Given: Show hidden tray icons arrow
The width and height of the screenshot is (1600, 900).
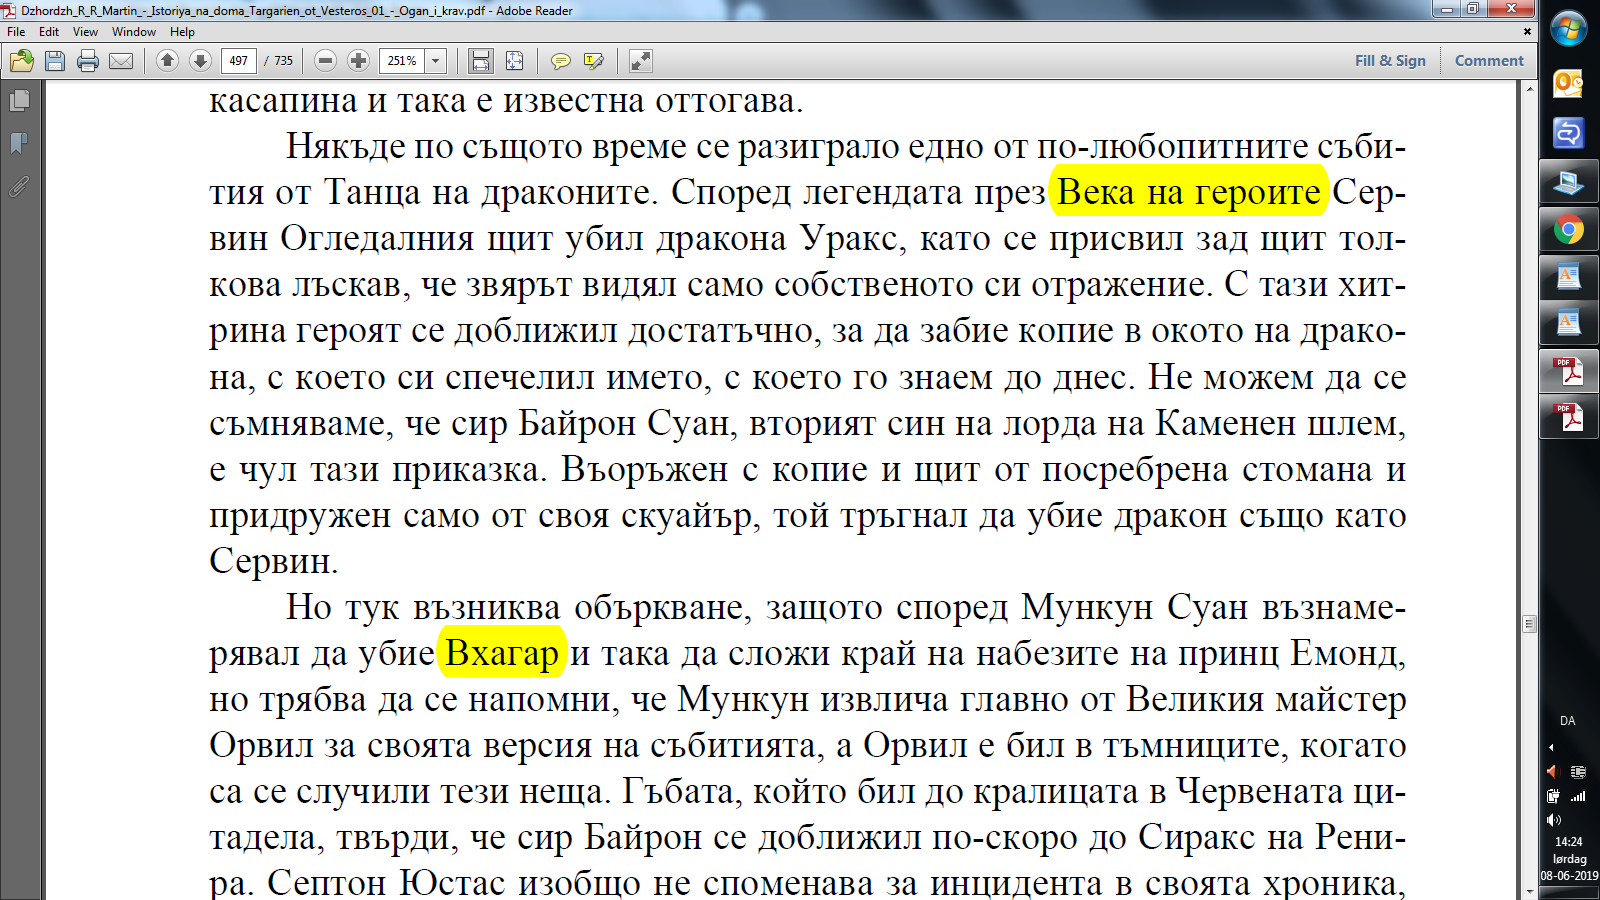Looking at the screenshot, I should (x=1551, y=747).
